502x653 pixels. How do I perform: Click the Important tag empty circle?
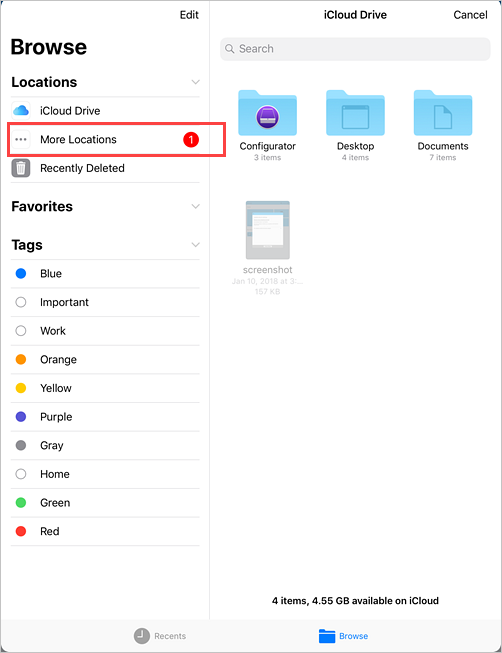(21, 302)
